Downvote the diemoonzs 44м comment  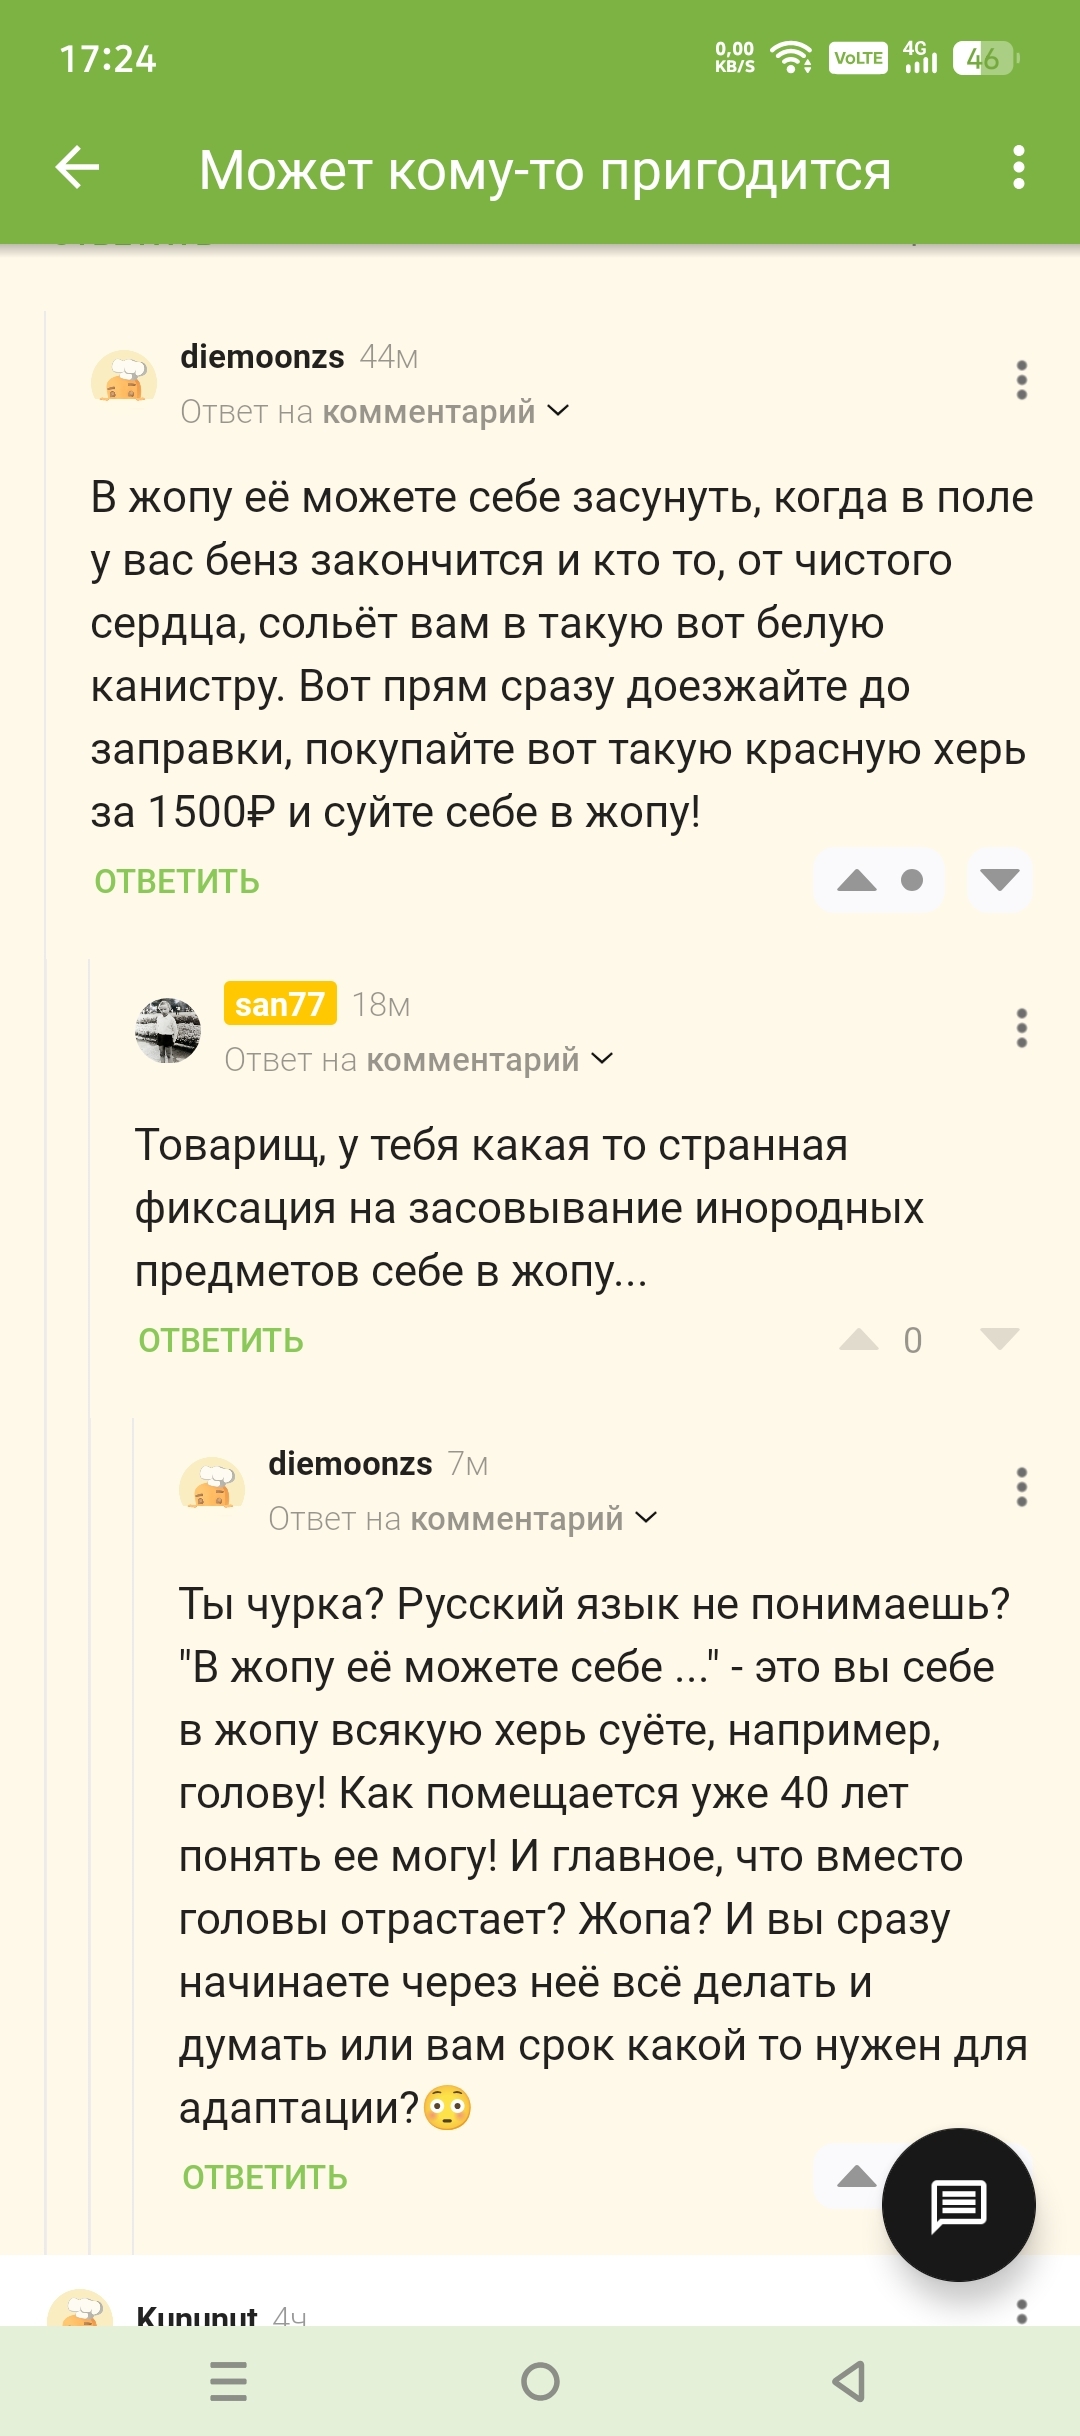coord(999,880)
